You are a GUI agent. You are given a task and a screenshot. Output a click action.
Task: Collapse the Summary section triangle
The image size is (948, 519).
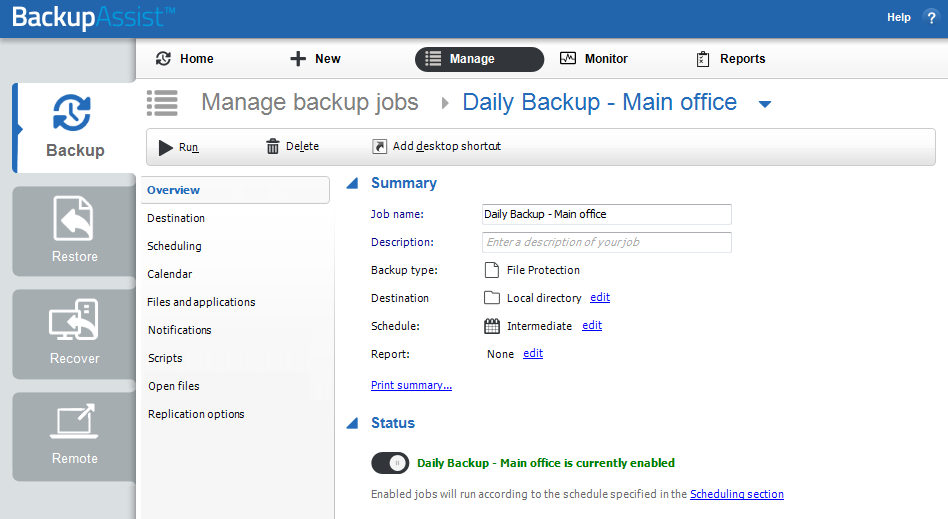point(352,183)
